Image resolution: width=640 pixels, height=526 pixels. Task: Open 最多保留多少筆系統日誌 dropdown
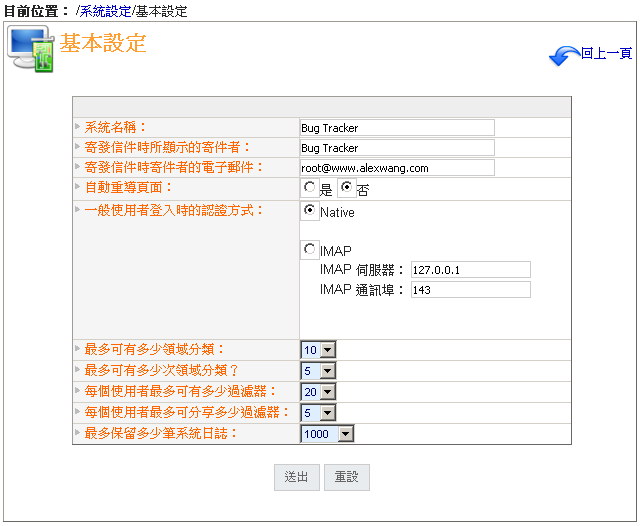328,434
